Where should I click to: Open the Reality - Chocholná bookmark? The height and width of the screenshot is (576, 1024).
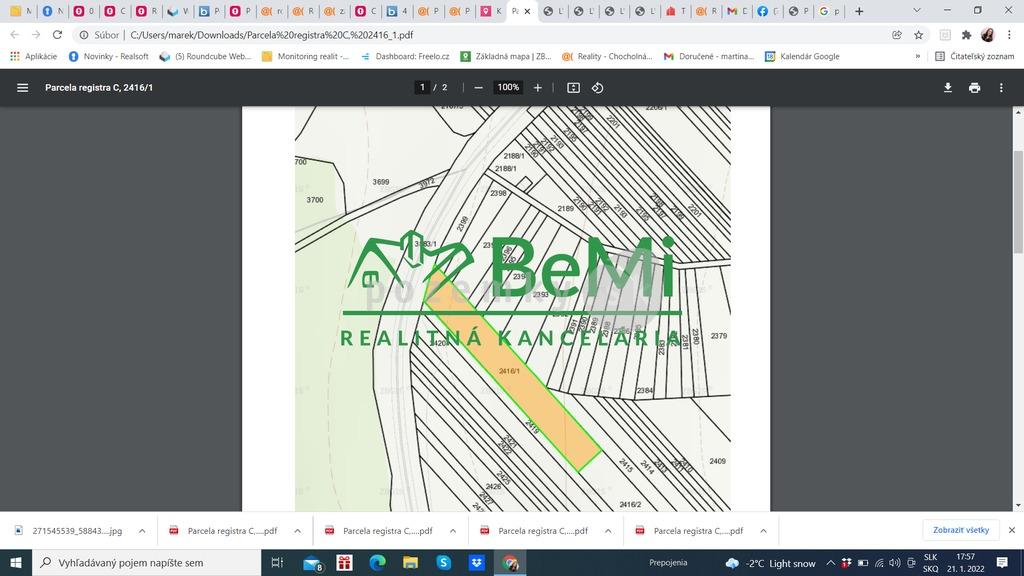(x=607, y=56)
